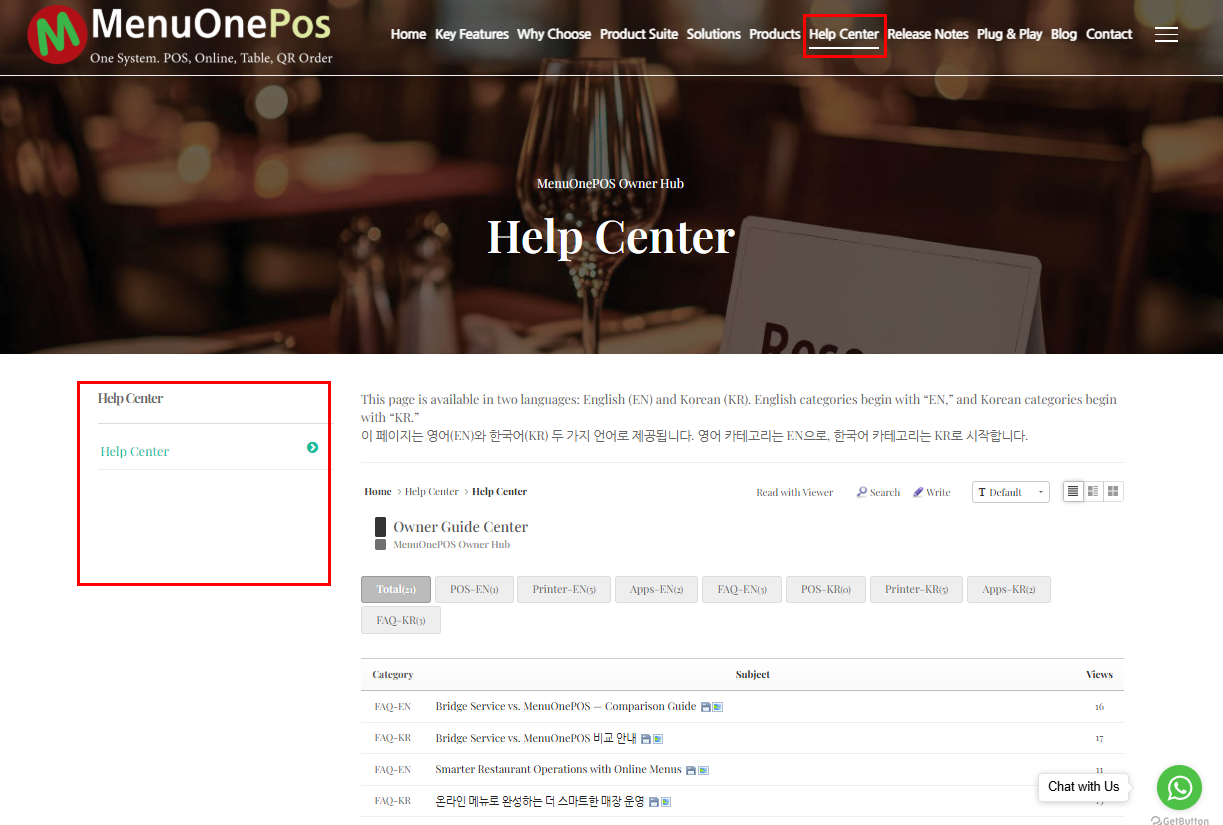1223x825 pixels.
Task: Switch to list view layout icon
Action: click(x=1073, y=491)
